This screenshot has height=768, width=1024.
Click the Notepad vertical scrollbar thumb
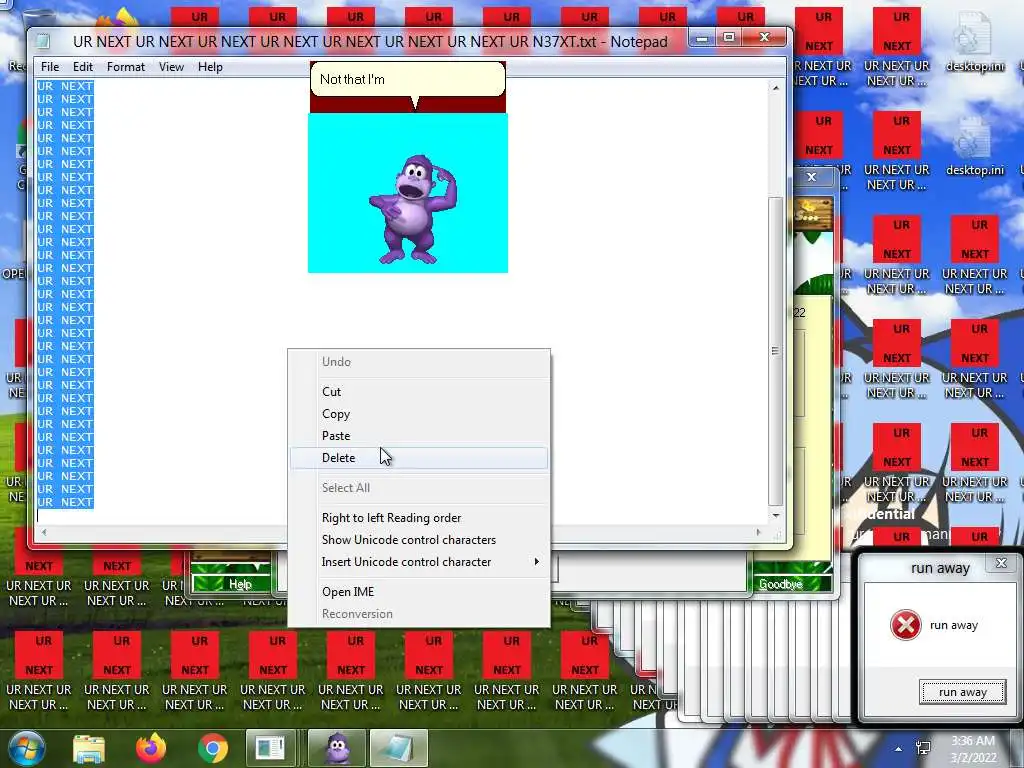[x=776, y=351]
